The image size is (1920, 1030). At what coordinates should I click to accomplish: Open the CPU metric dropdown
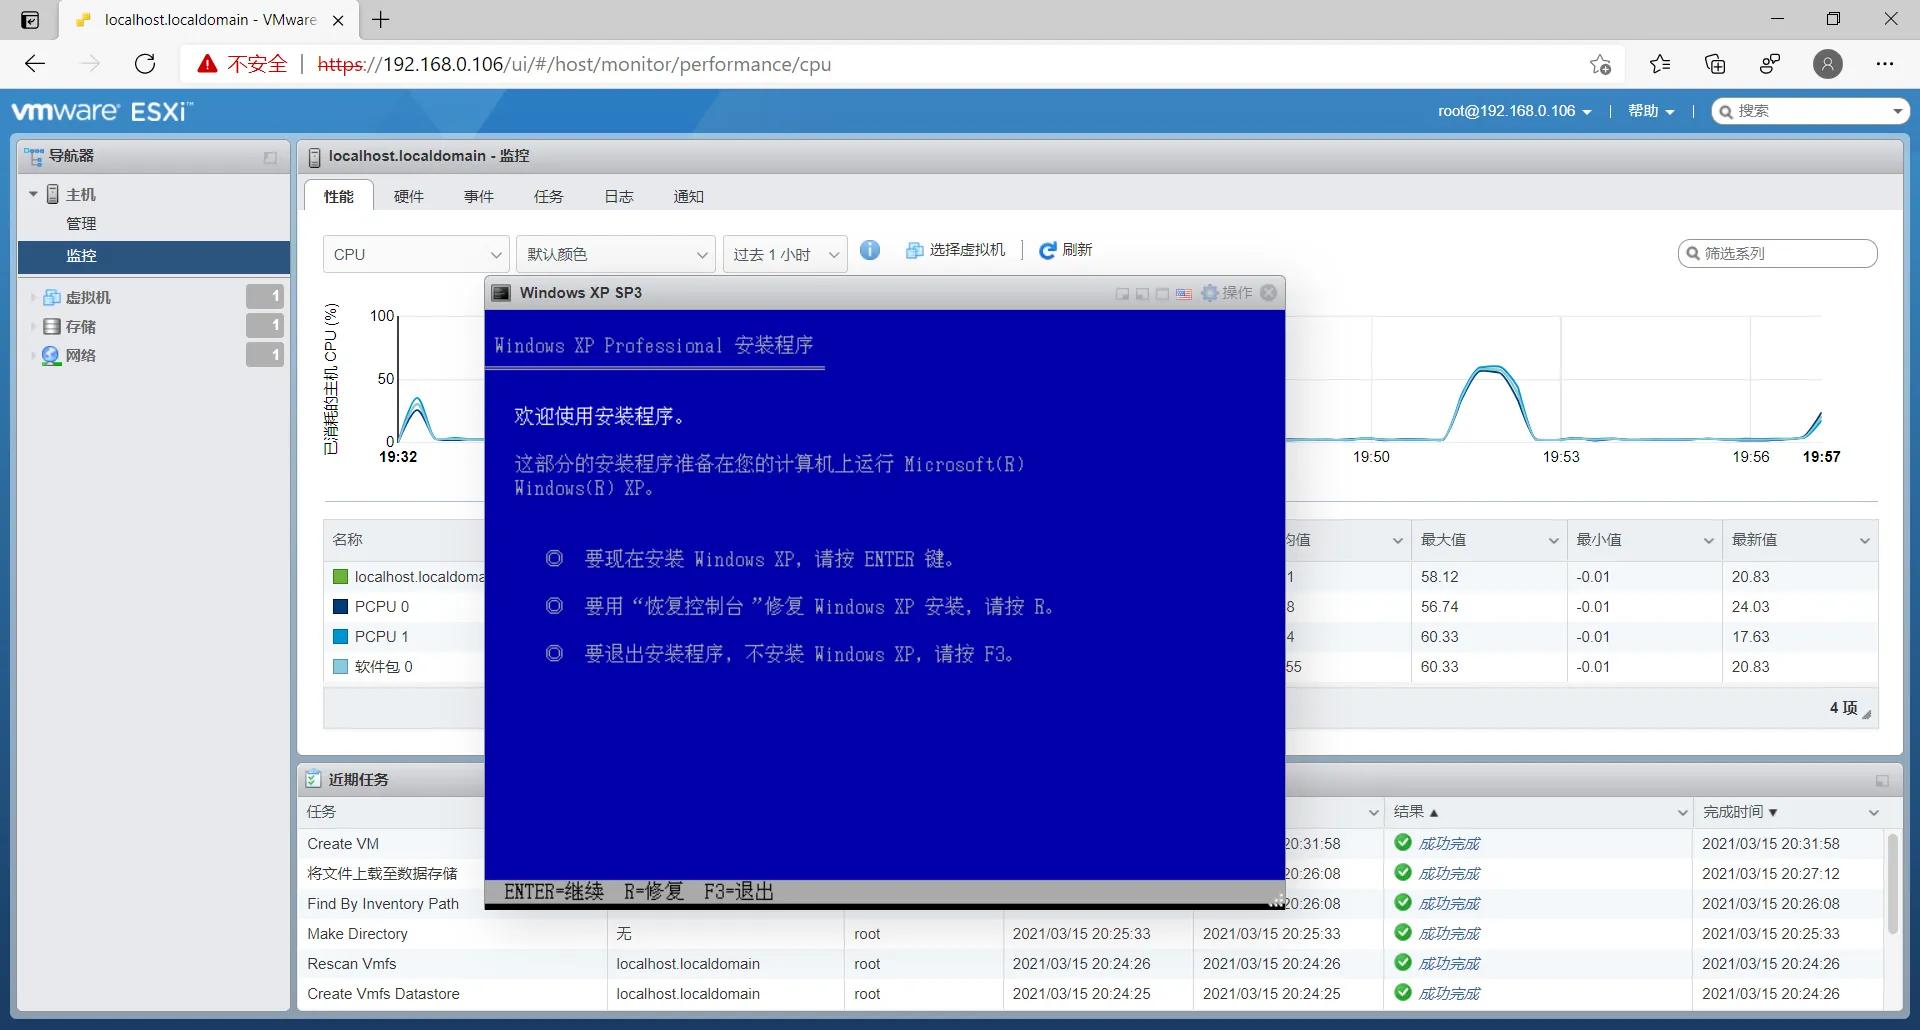(416, 254)
